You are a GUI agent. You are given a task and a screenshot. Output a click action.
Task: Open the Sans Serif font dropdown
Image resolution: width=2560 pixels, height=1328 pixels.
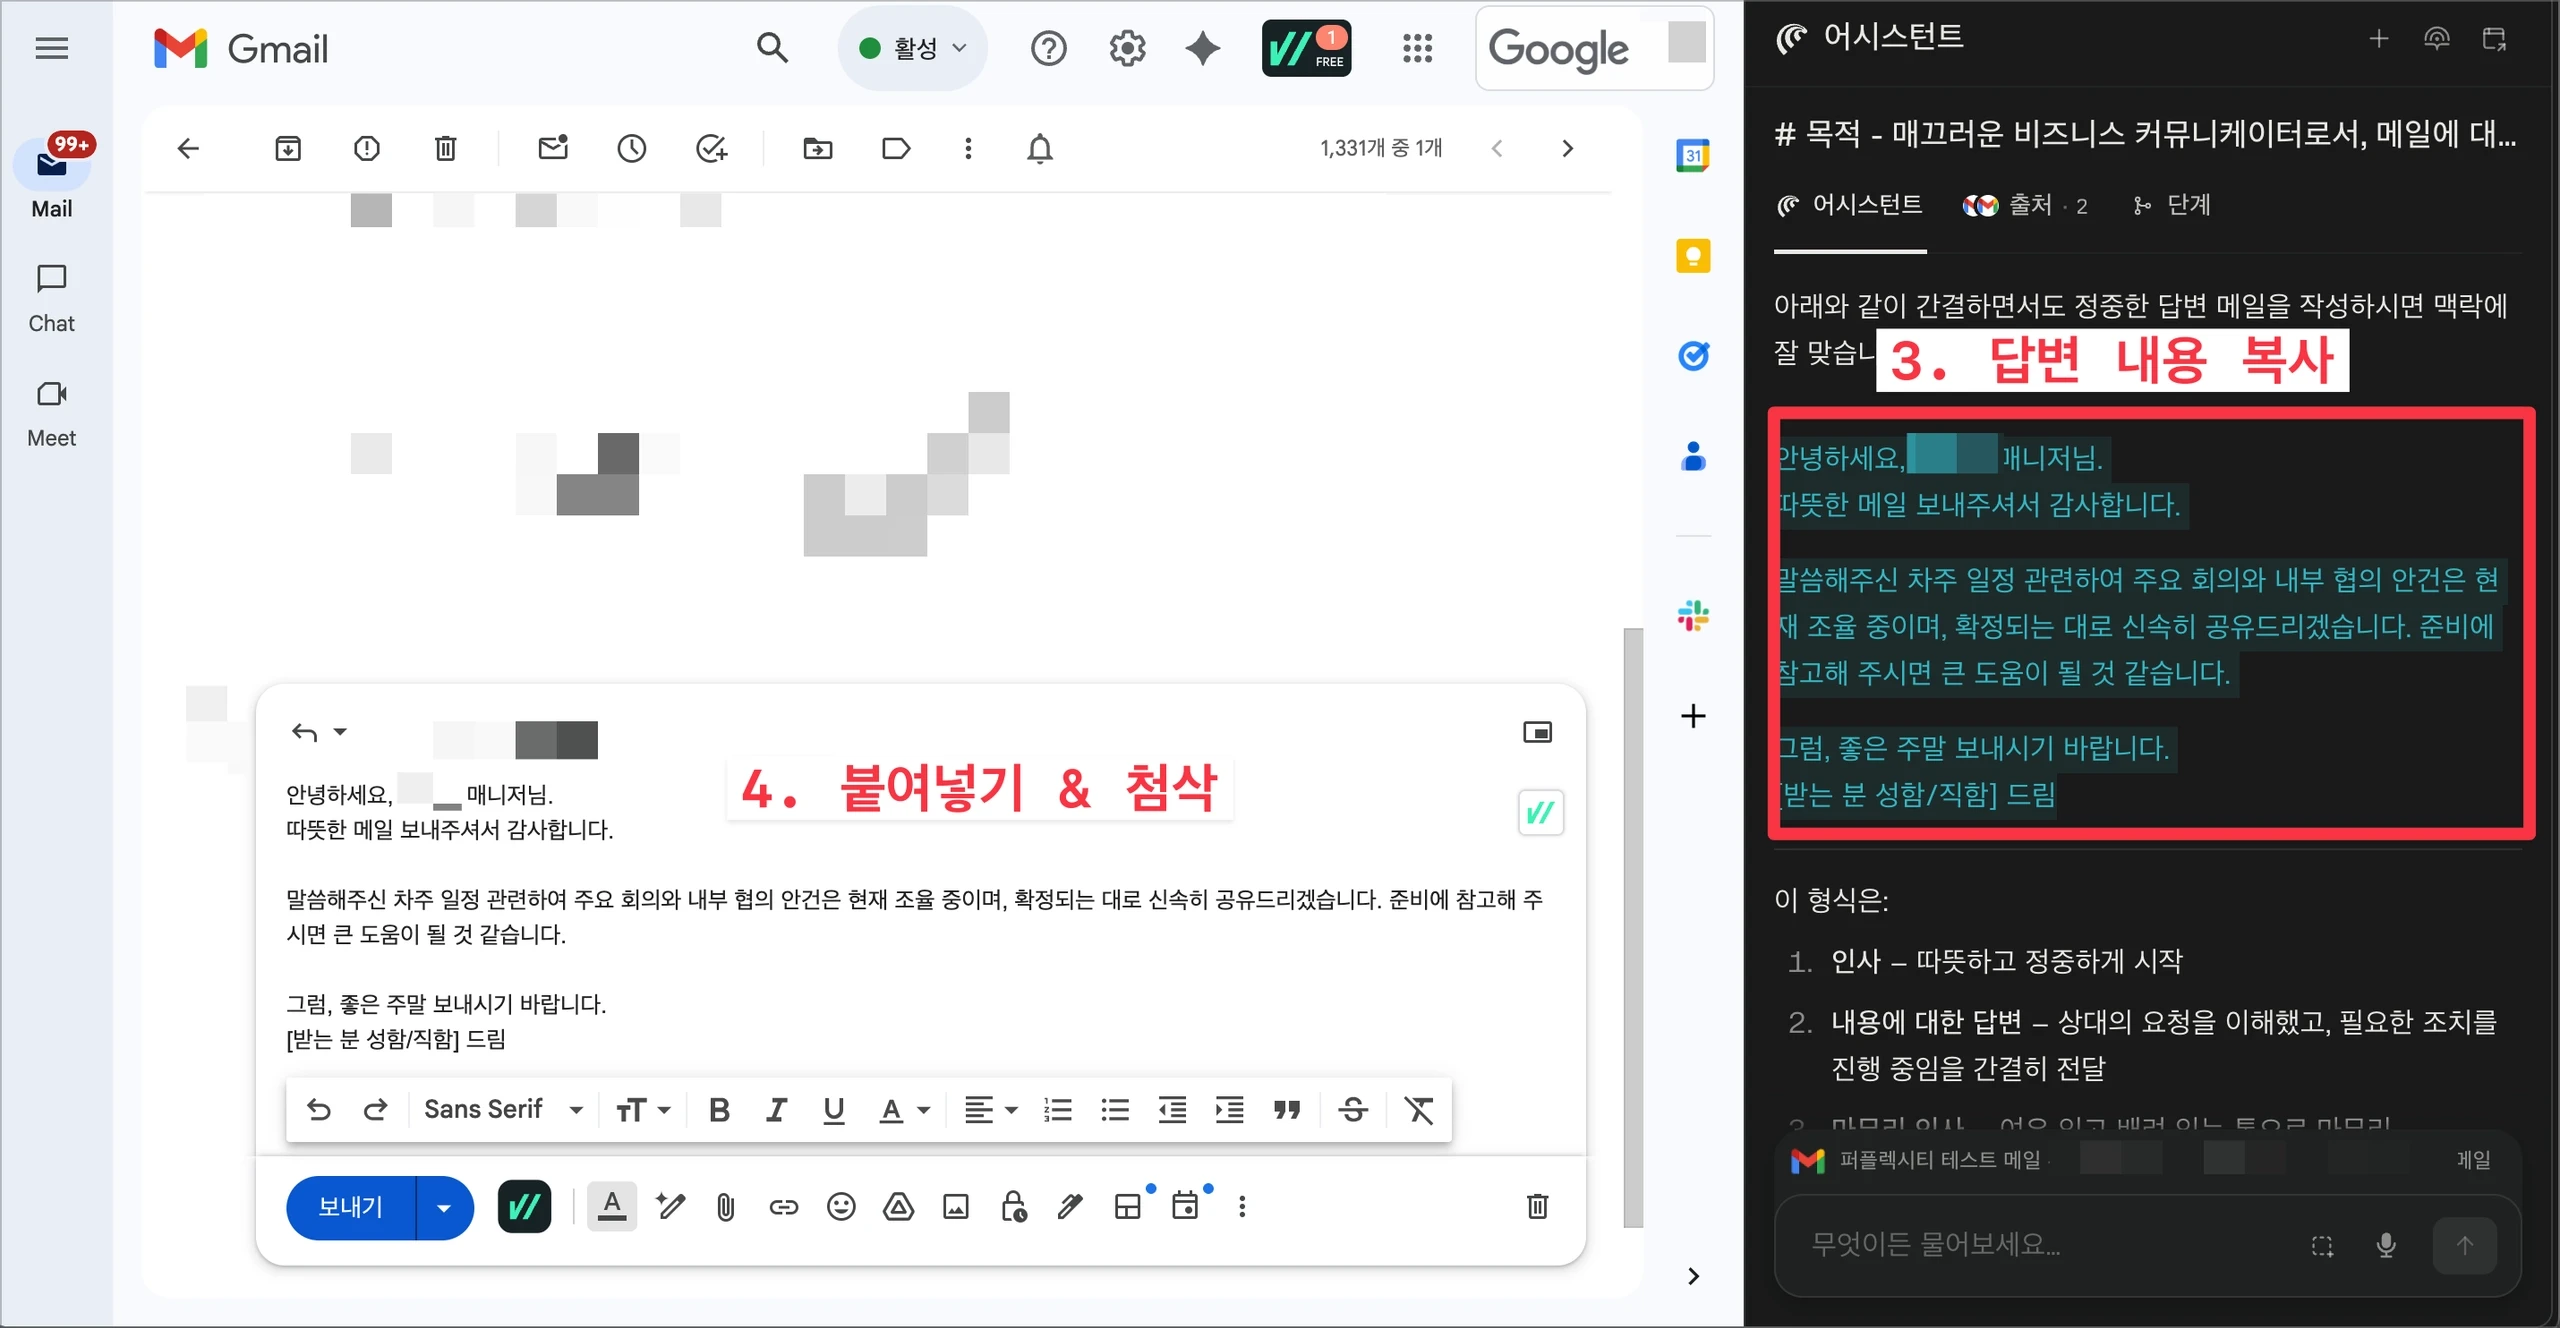[502, 1110]
